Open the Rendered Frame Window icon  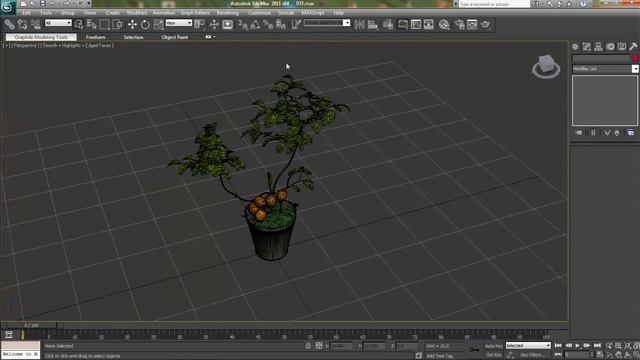pyautogui.click(x=472, y=24)
